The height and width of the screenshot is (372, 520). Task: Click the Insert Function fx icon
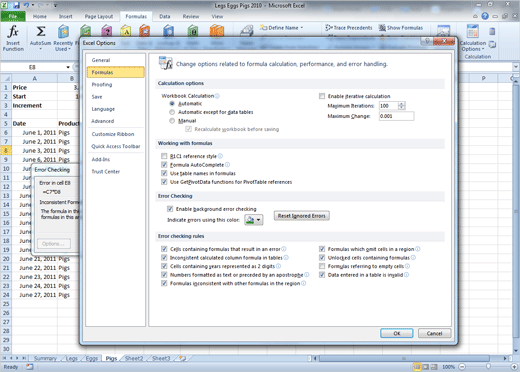pyautogui.click(x=13, y=32)
